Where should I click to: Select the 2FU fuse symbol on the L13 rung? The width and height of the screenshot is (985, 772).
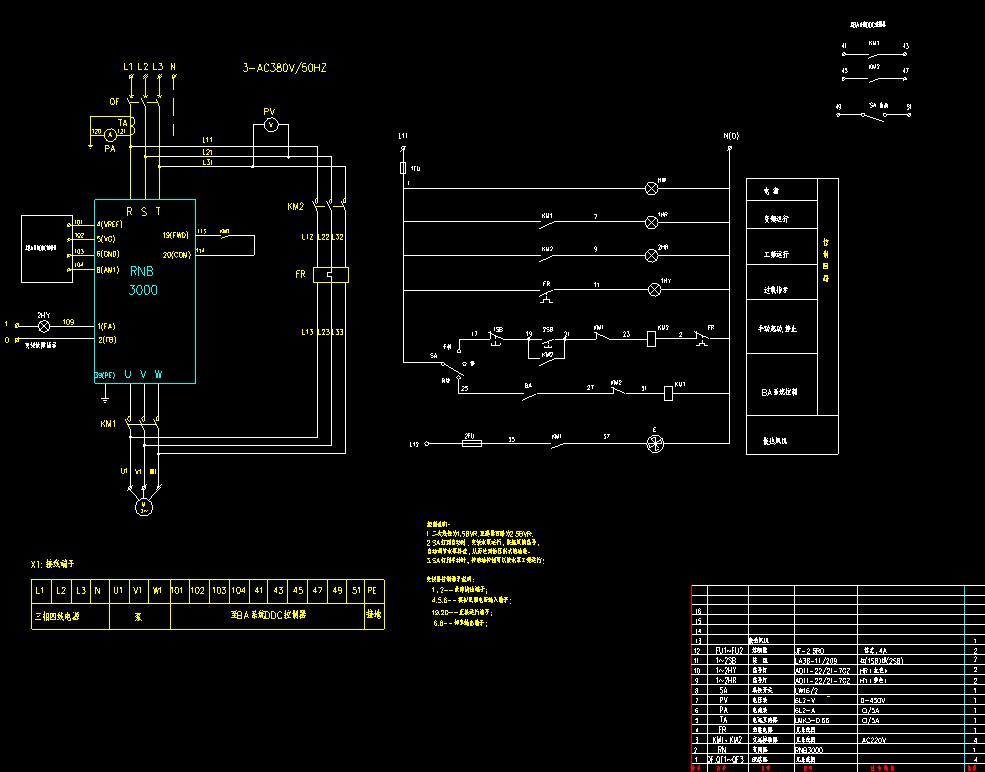[x=472, y=443]
